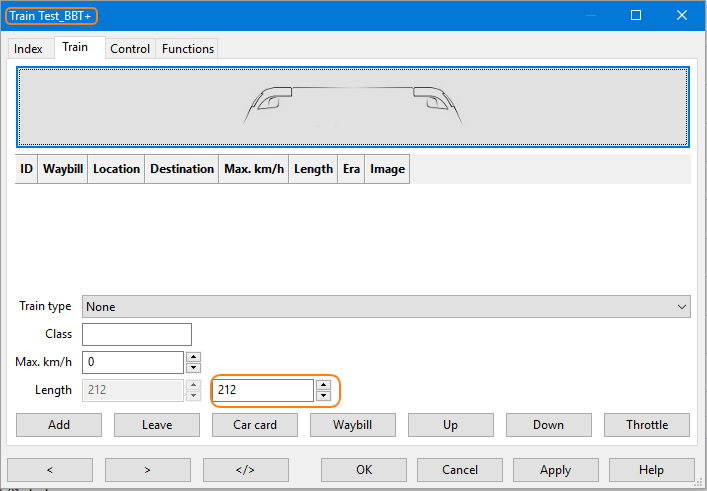The height and width of the screenshot is (491, 707).
Task: Open the Throttle
Action: tap(647, 425)
